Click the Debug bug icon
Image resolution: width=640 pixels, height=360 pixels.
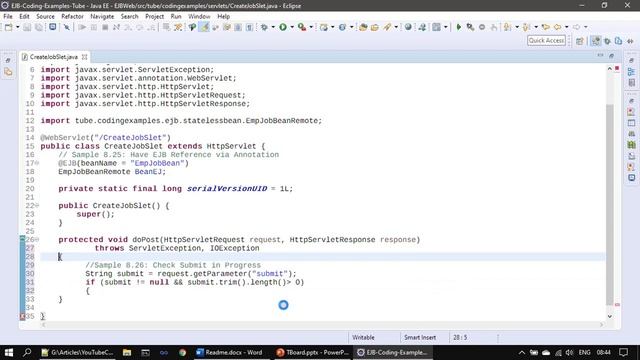tap(264, 27)
